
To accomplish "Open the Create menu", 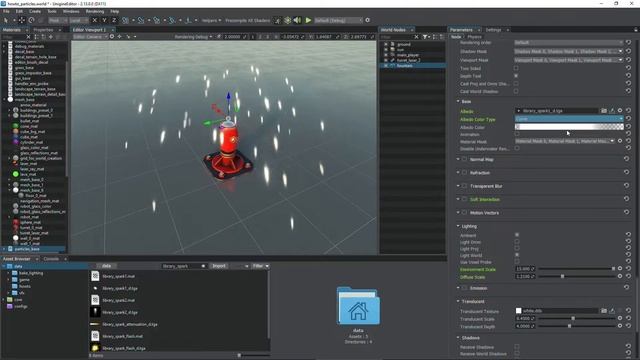I will pyautogui.click(x=35, y=11).
